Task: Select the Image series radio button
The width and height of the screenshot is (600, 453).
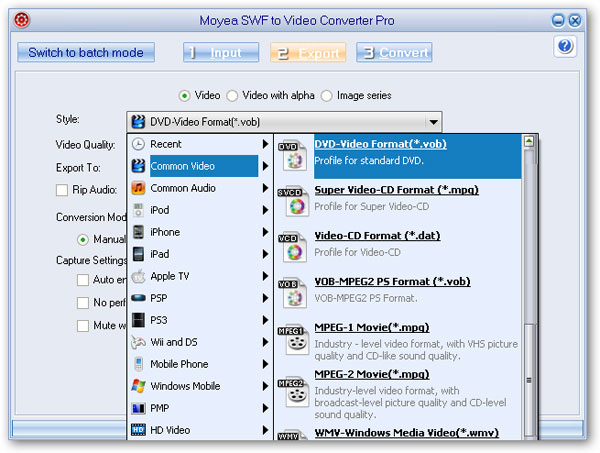Action: (x=326, y=96)
